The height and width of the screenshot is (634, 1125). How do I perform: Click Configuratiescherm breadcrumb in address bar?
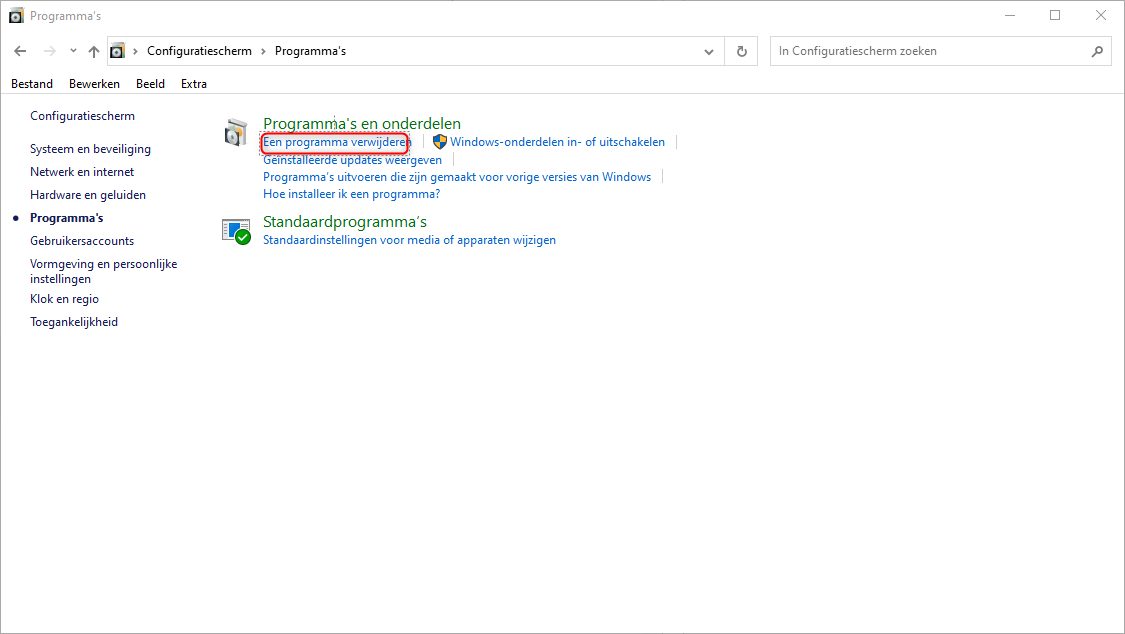[x=199, y=51]
